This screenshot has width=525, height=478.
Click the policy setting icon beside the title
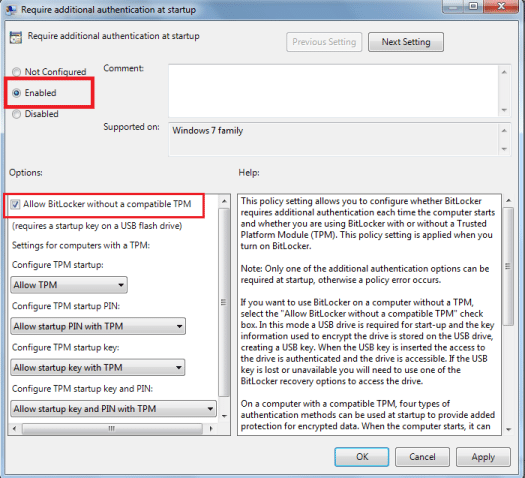click(x=16, y=37)
